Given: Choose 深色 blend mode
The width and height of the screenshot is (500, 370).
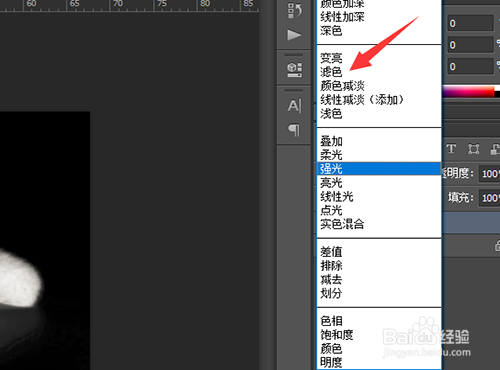Looking at the screenshot, I should (x=379, y=31).
